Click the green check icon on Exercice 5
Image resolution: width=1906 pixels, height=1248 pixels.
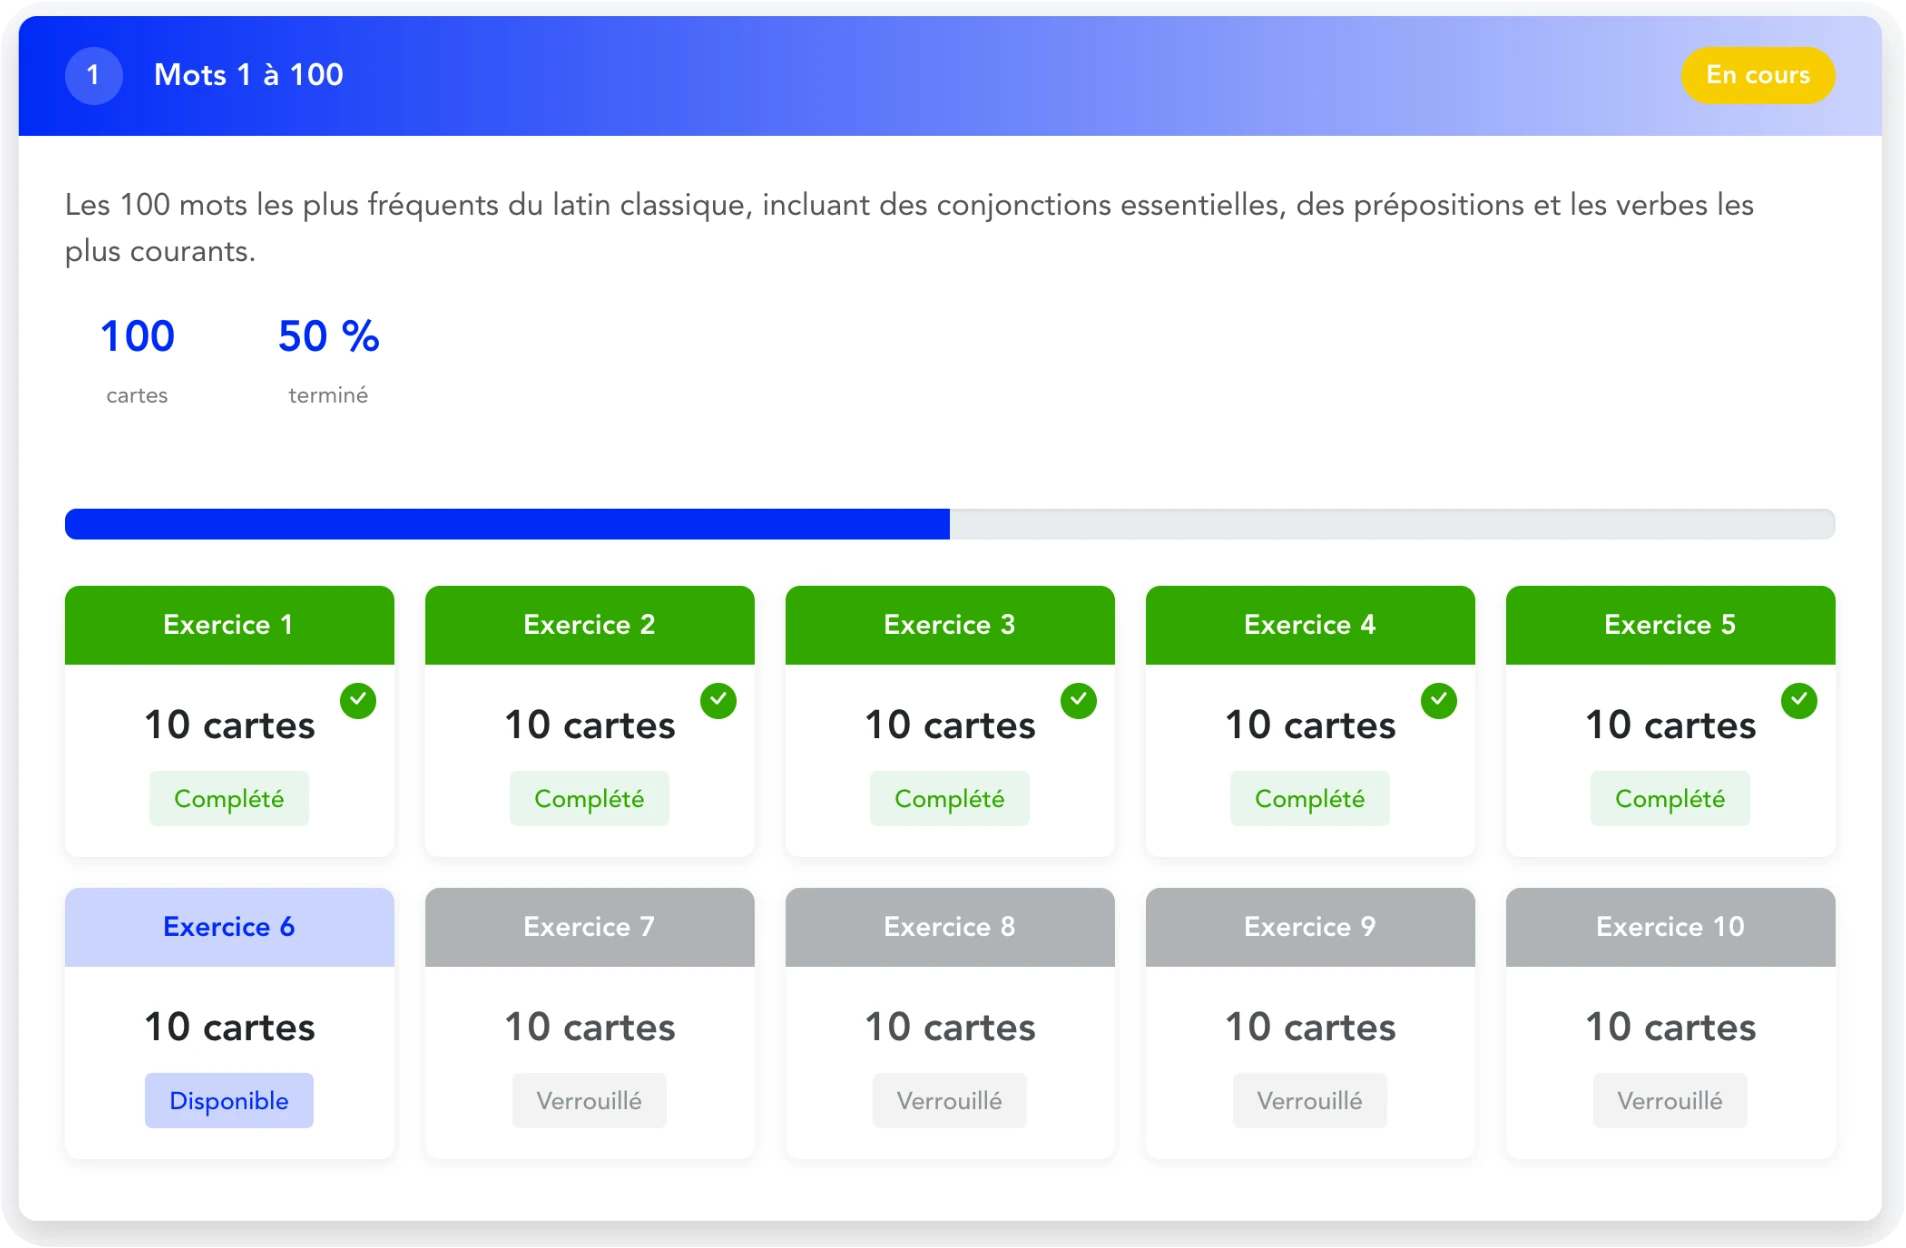point(1800,700)
